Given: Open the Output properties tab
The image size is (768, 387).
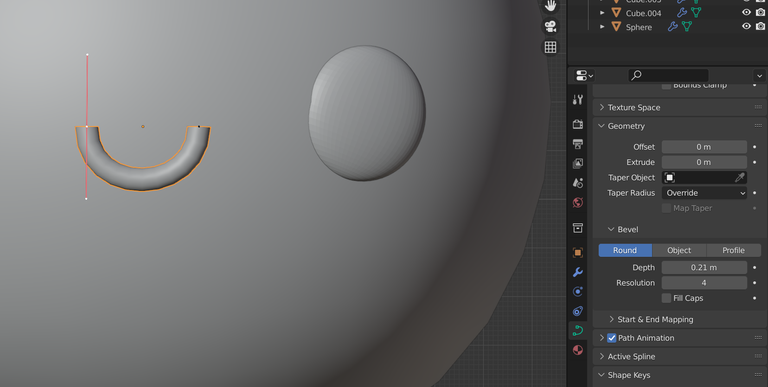Looking at the screenshot, I should click(578, 144).
